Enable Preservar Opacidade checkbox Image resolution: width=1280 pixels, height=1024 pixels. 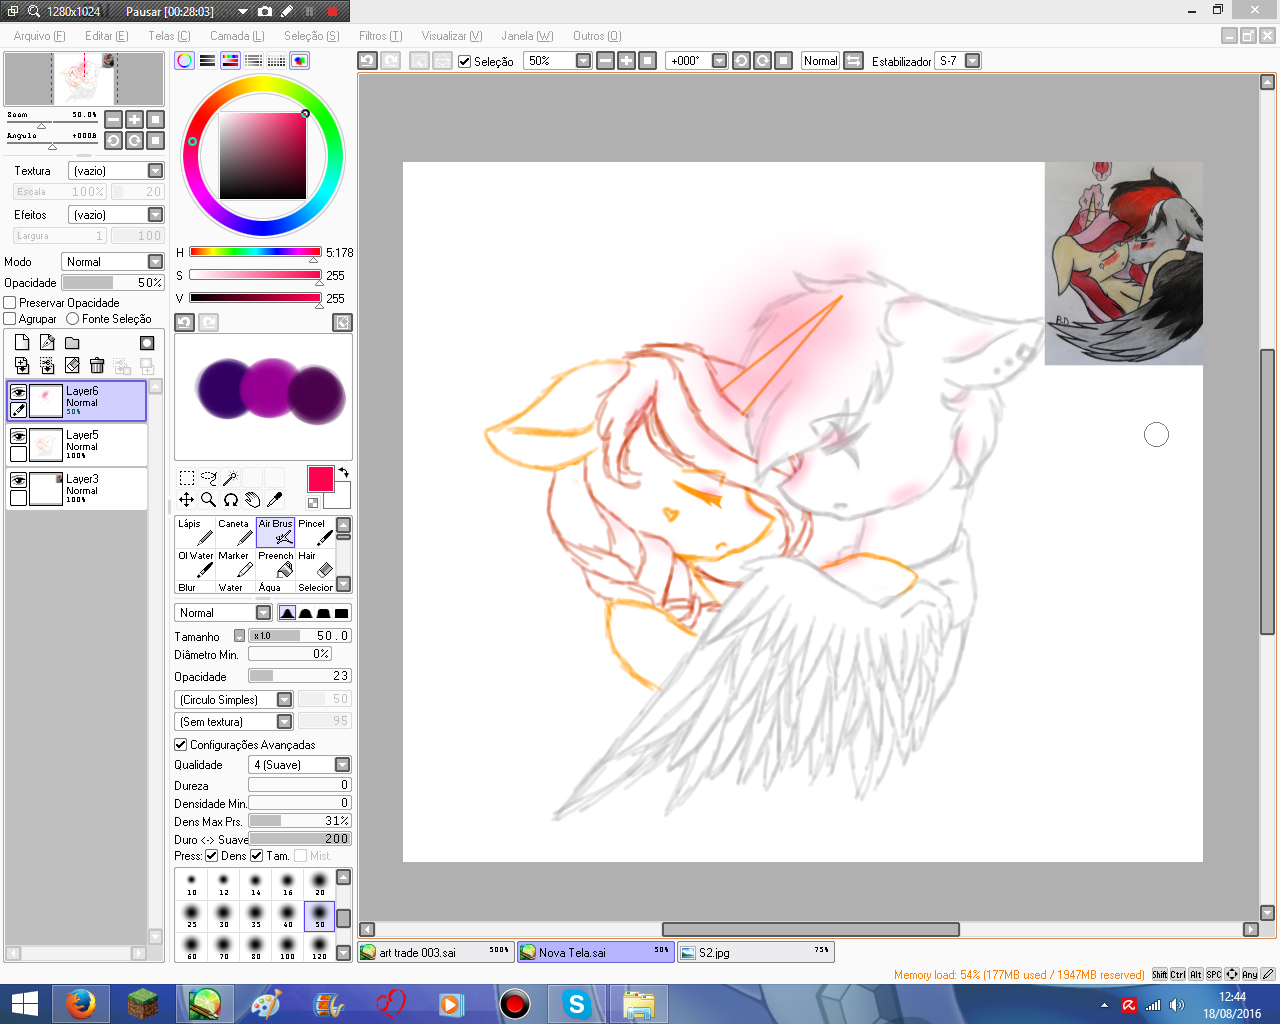pyautogui.click(x=10, y=302)
